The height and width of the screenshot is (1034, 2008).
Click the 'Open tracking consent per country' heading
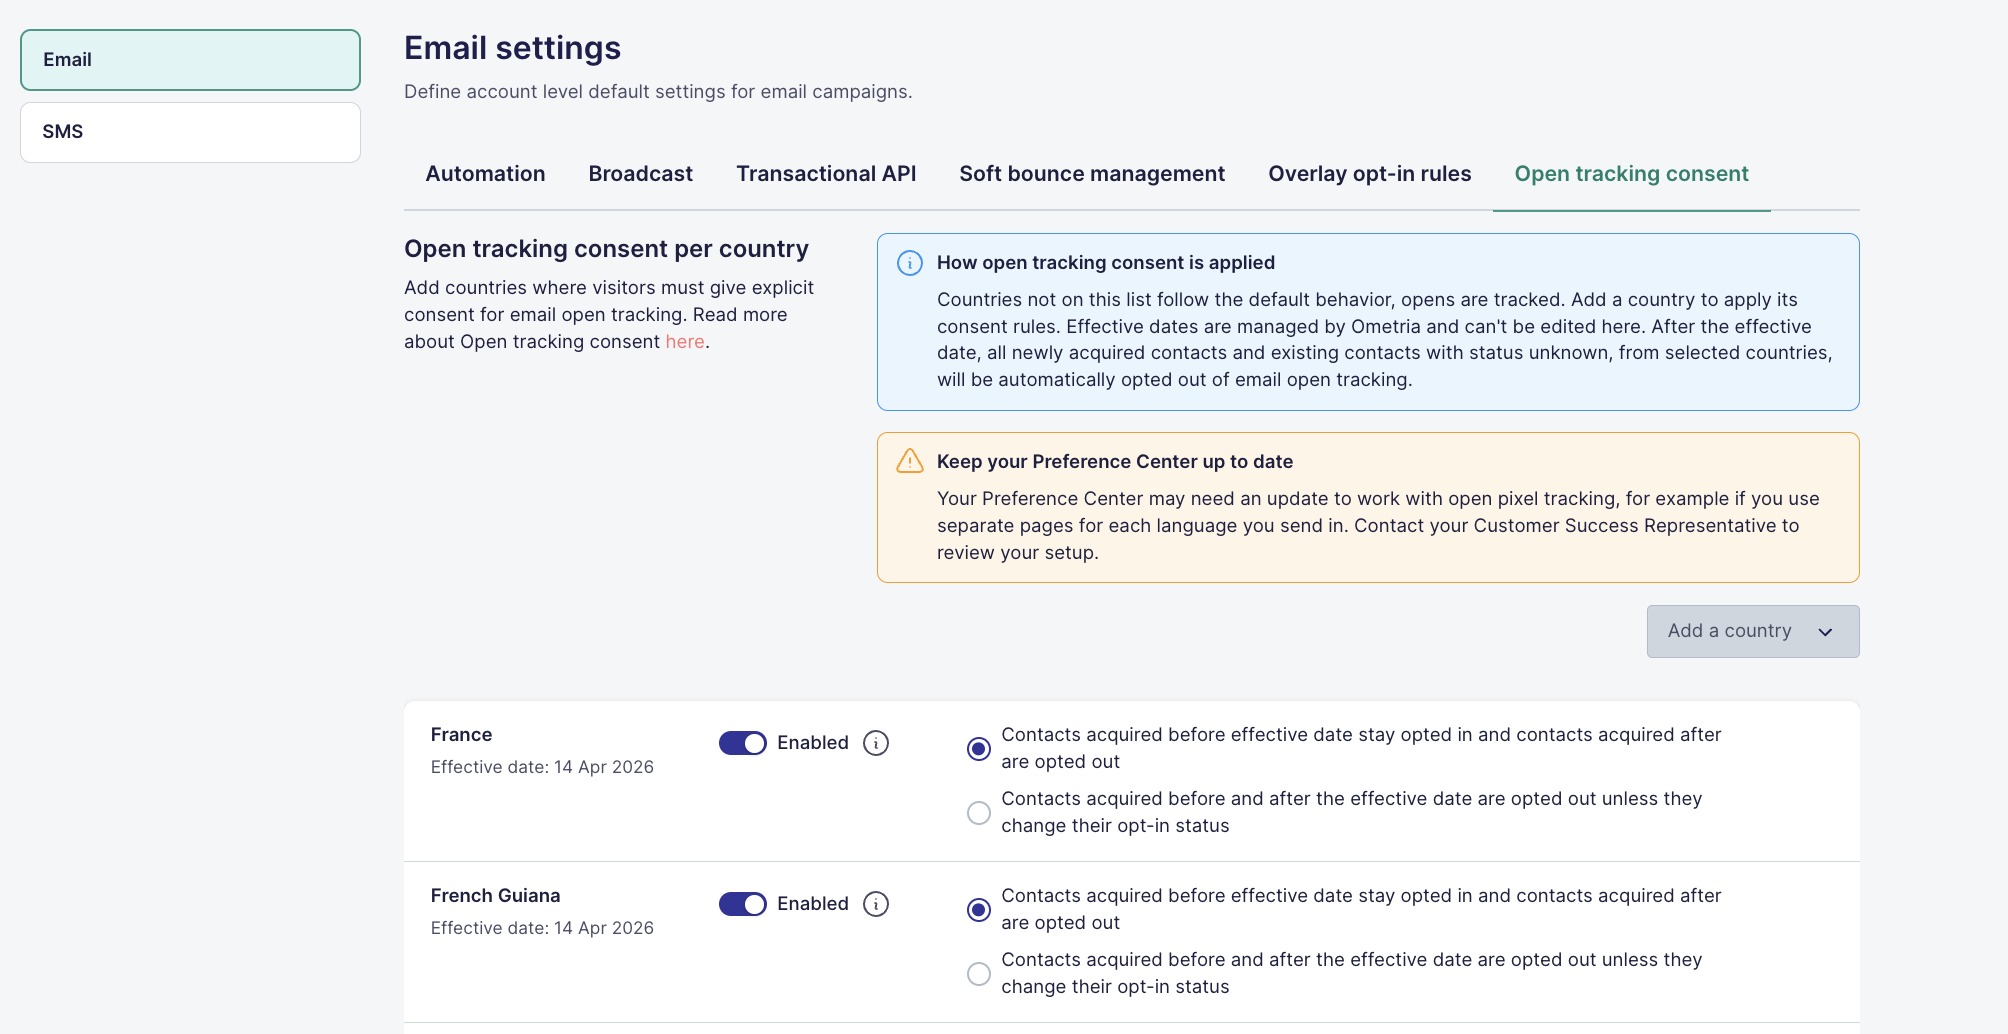coord(606,249)
